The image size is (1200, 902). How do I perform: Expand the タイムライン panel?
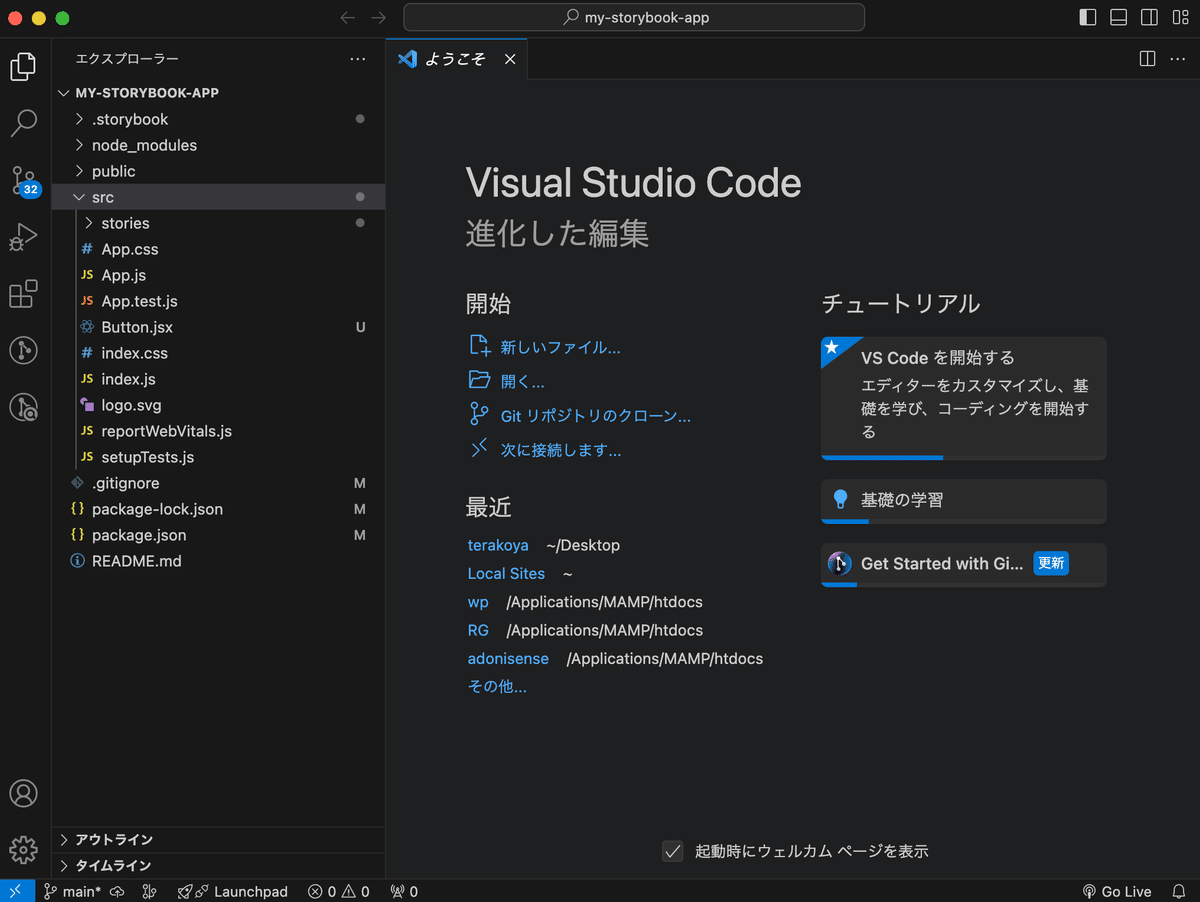click(x=218, y=866)
